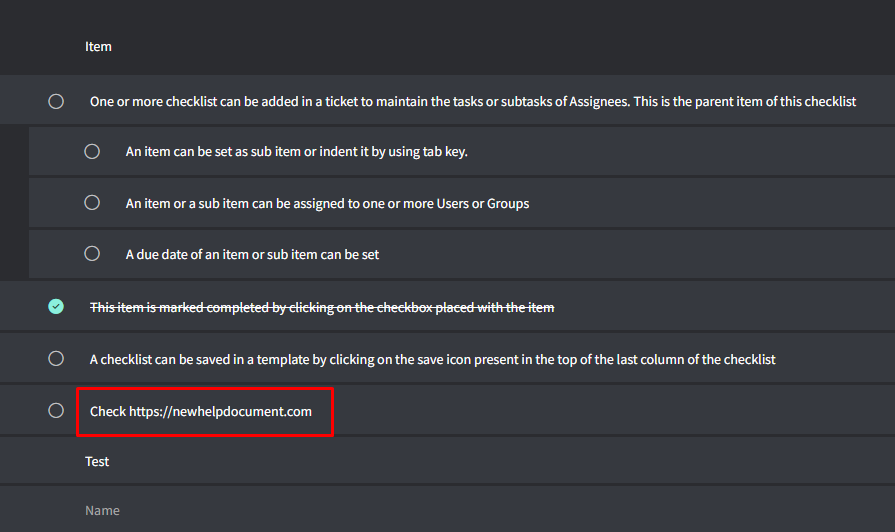Viewport: 895px width, 532px height.
Task: Click the 'Item' column header
Action: point(98,47)
